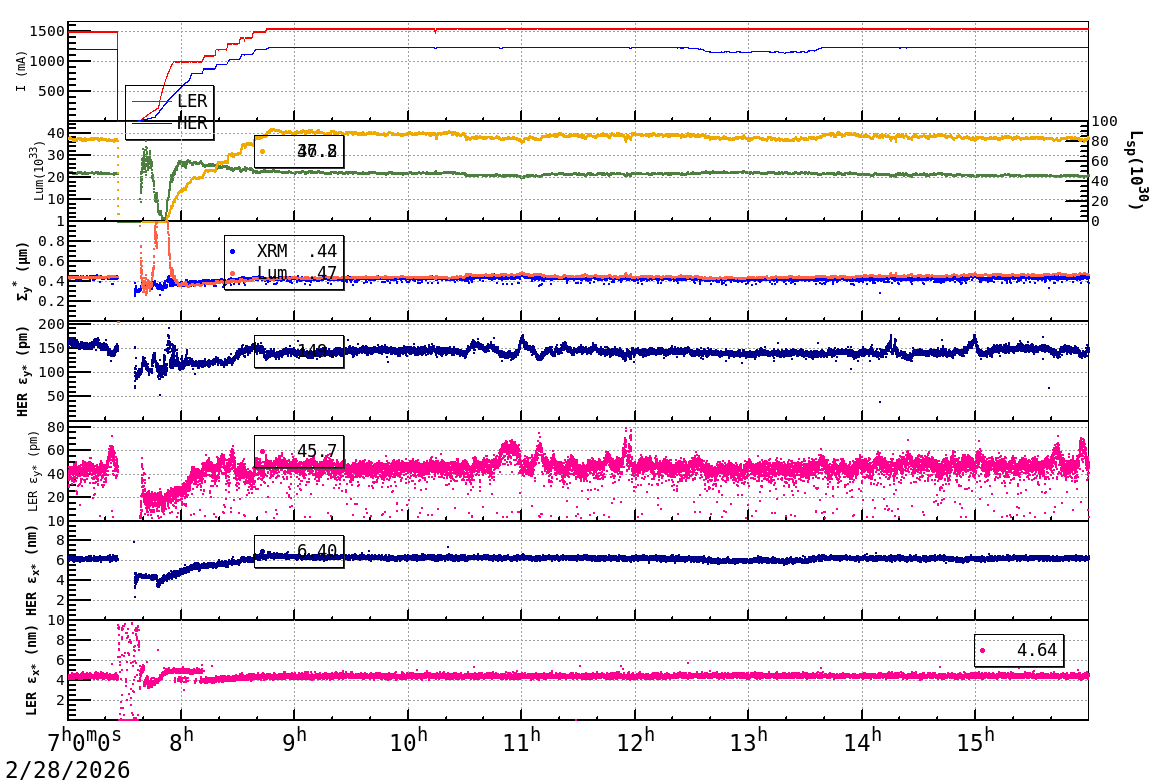
Task: Click the 7h0m0s time axis label
Action: pos(85,742)
